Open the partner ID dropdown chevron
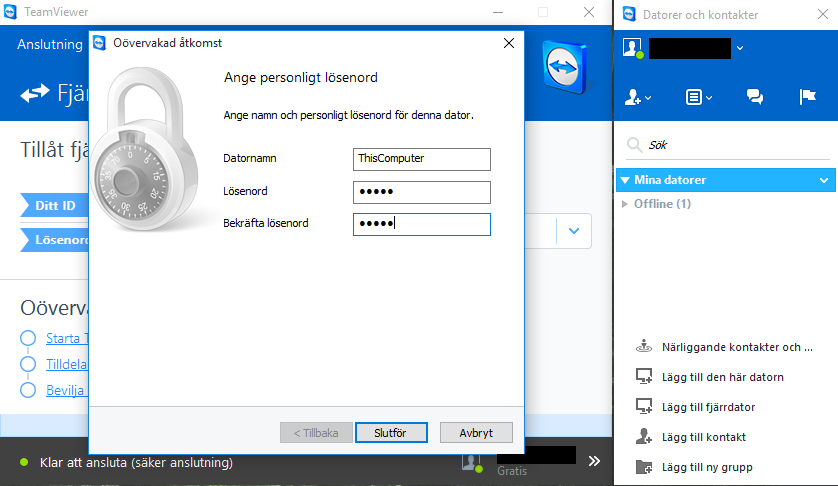 pos(574,231)
